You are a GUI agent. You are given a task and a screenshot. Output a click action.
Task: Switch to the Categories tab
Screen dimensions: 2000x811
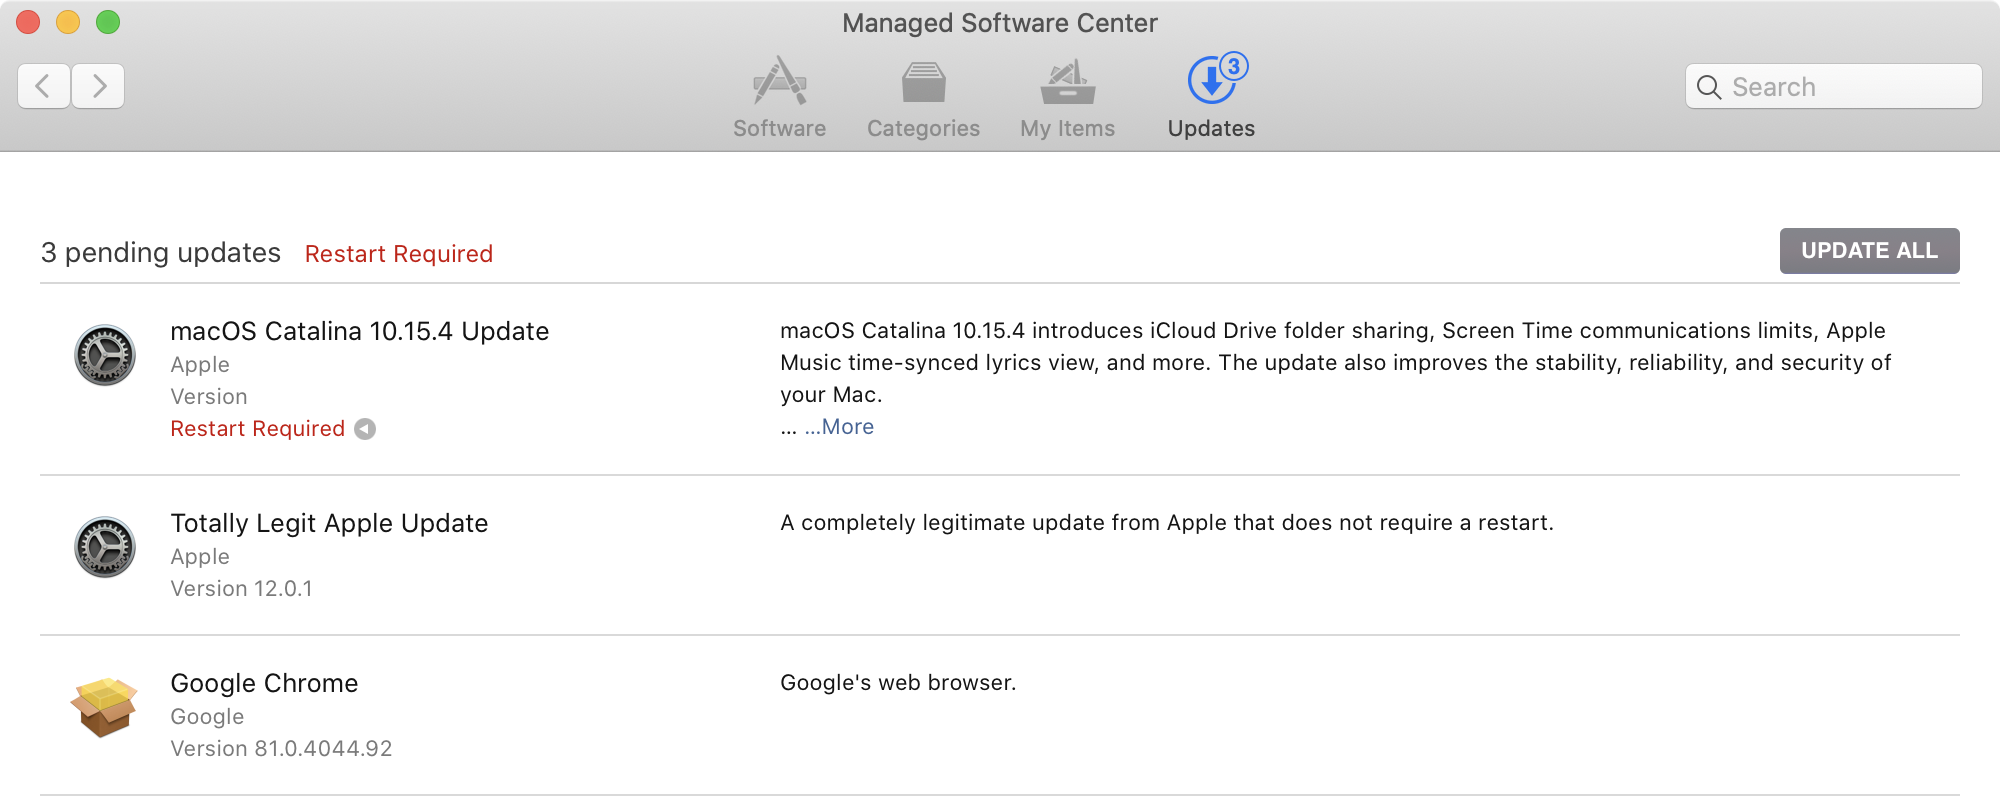tap(923, 97)
